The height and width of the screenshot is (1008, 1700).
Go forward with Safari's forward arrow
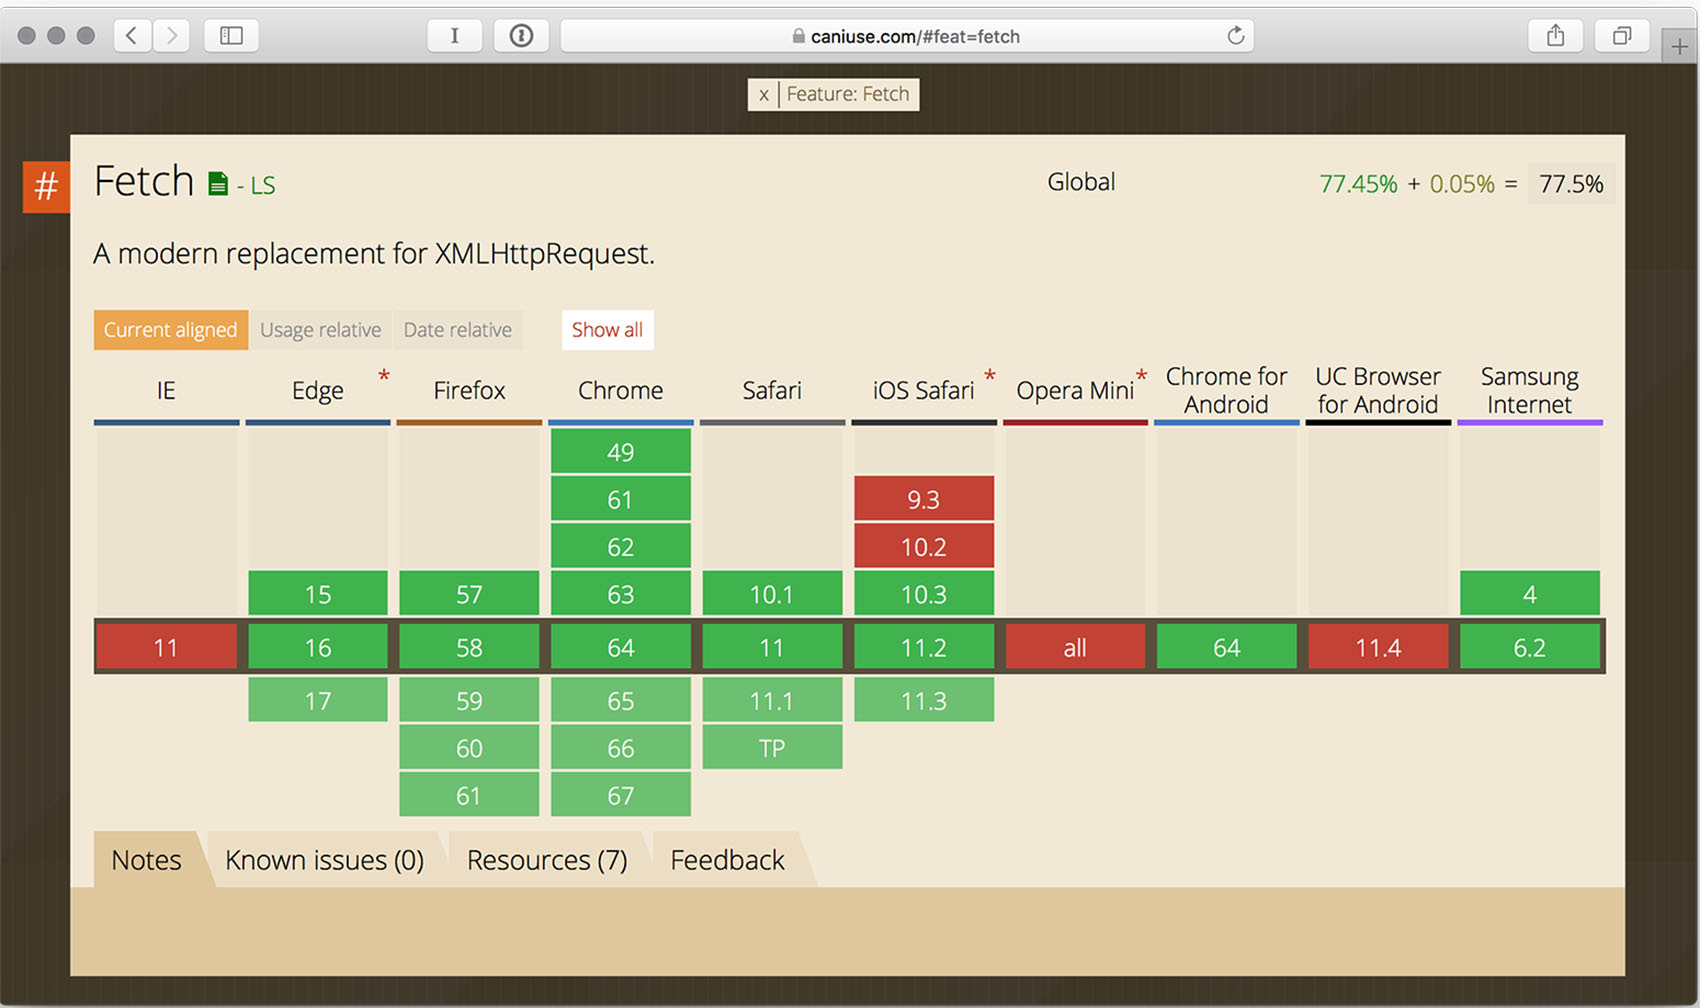pyautogui.click(x=171, y=36)
